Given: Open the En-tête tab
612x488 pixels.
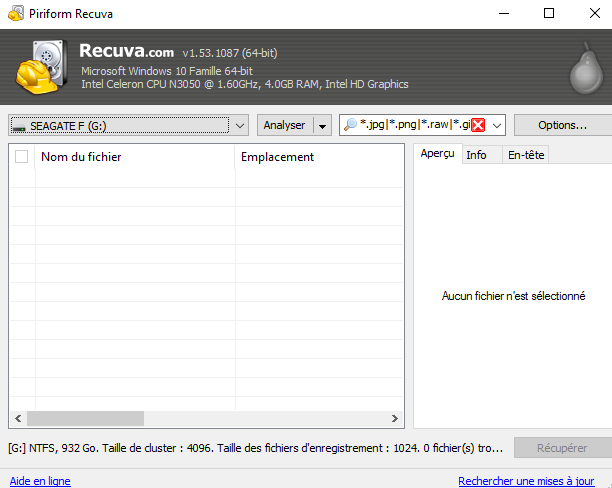Looking at the screenshot, I should coord(526,155).
